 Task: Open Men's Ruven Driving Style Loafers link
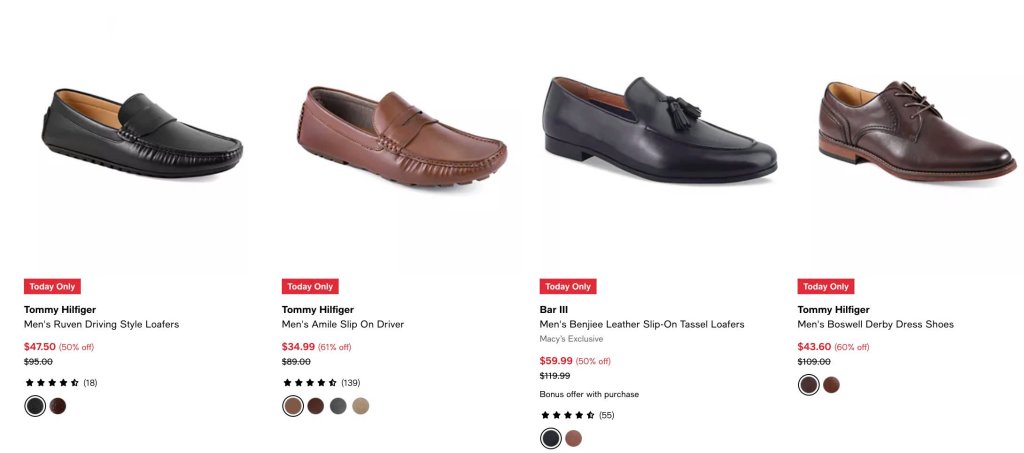[101, 324]
